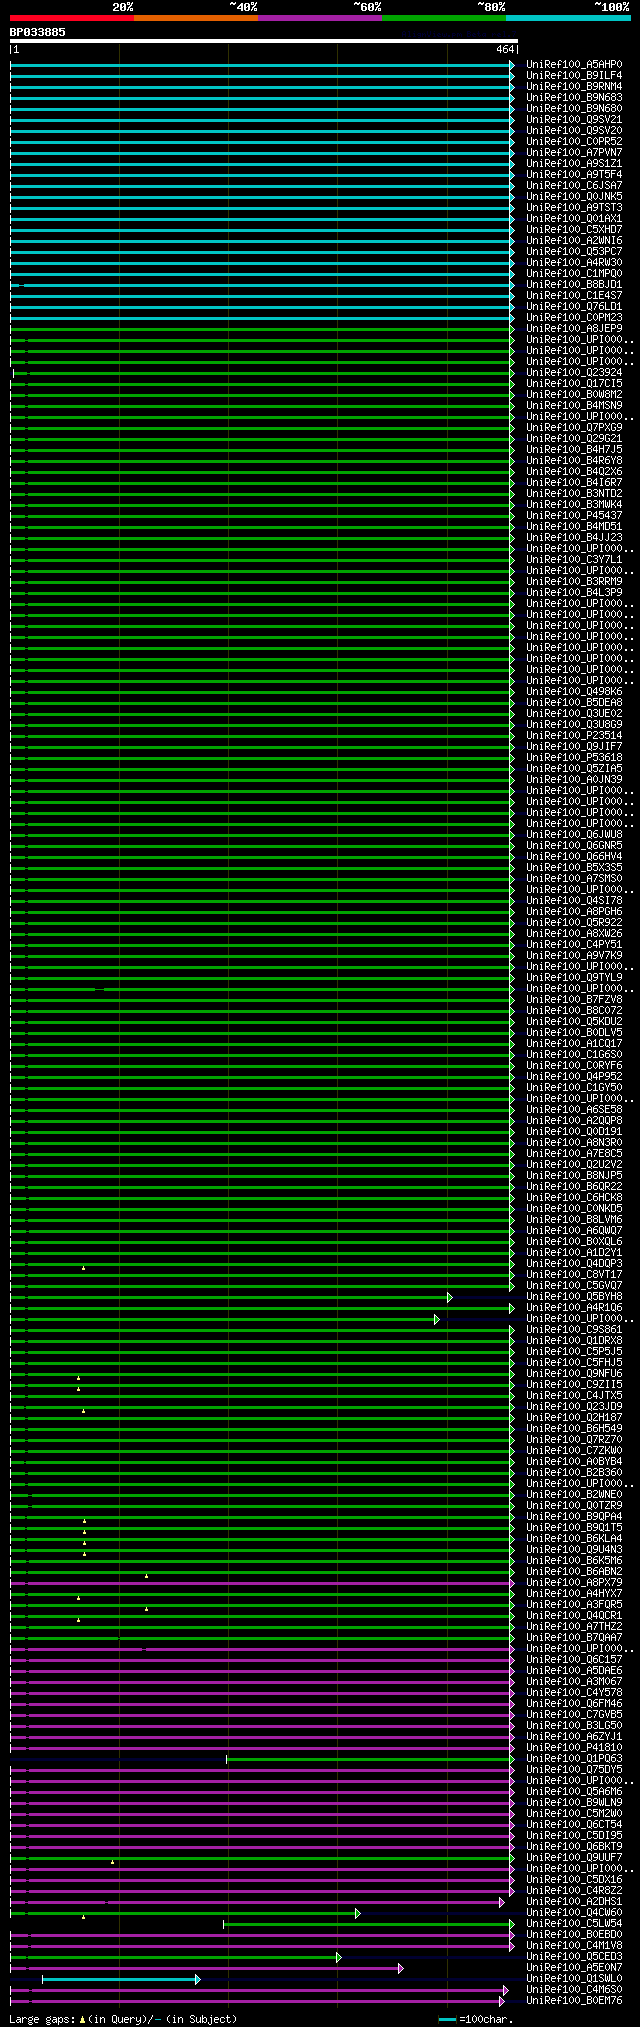Select hit label UniRef100_Q4CW60
640x2027 pixels.
pyautogui.click(x=574, y=1913)
